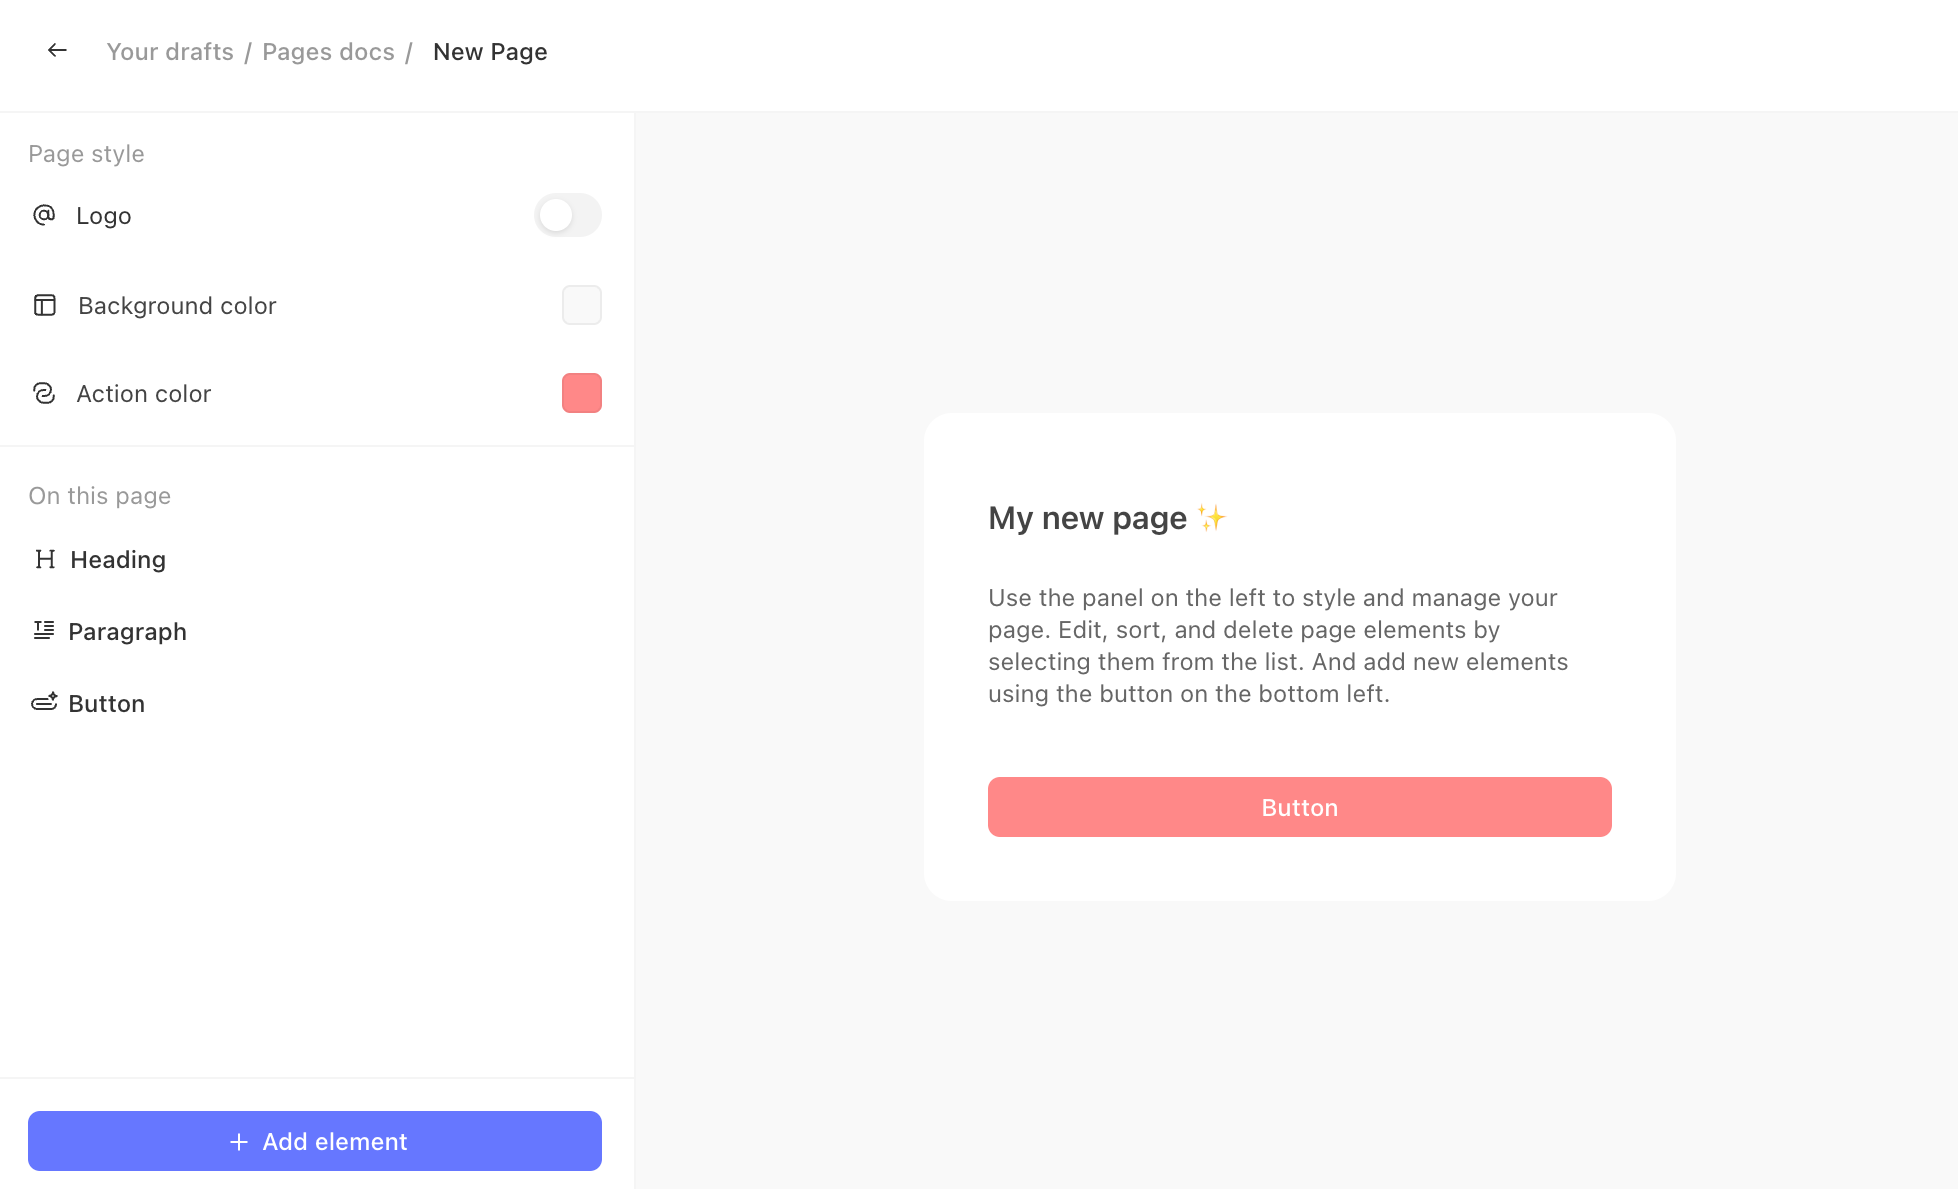
Task: Click the Add element button
Action: click(x=315, y=1141)
